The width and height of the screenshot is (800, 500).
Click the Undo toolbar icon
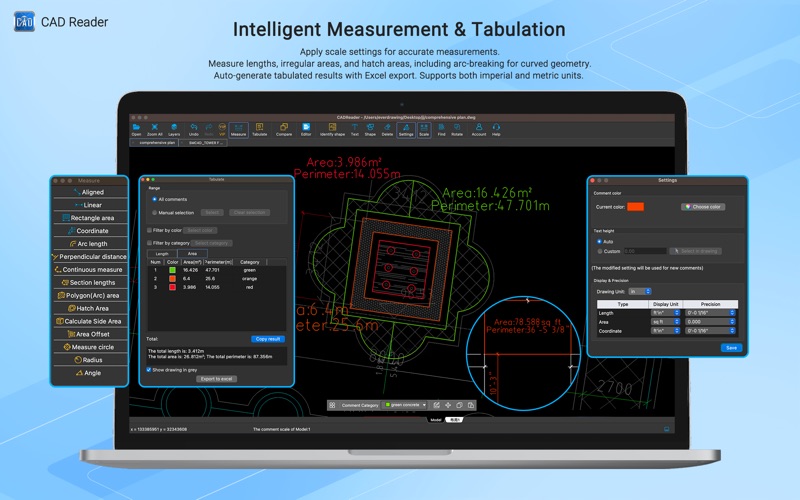click(193, 129)
